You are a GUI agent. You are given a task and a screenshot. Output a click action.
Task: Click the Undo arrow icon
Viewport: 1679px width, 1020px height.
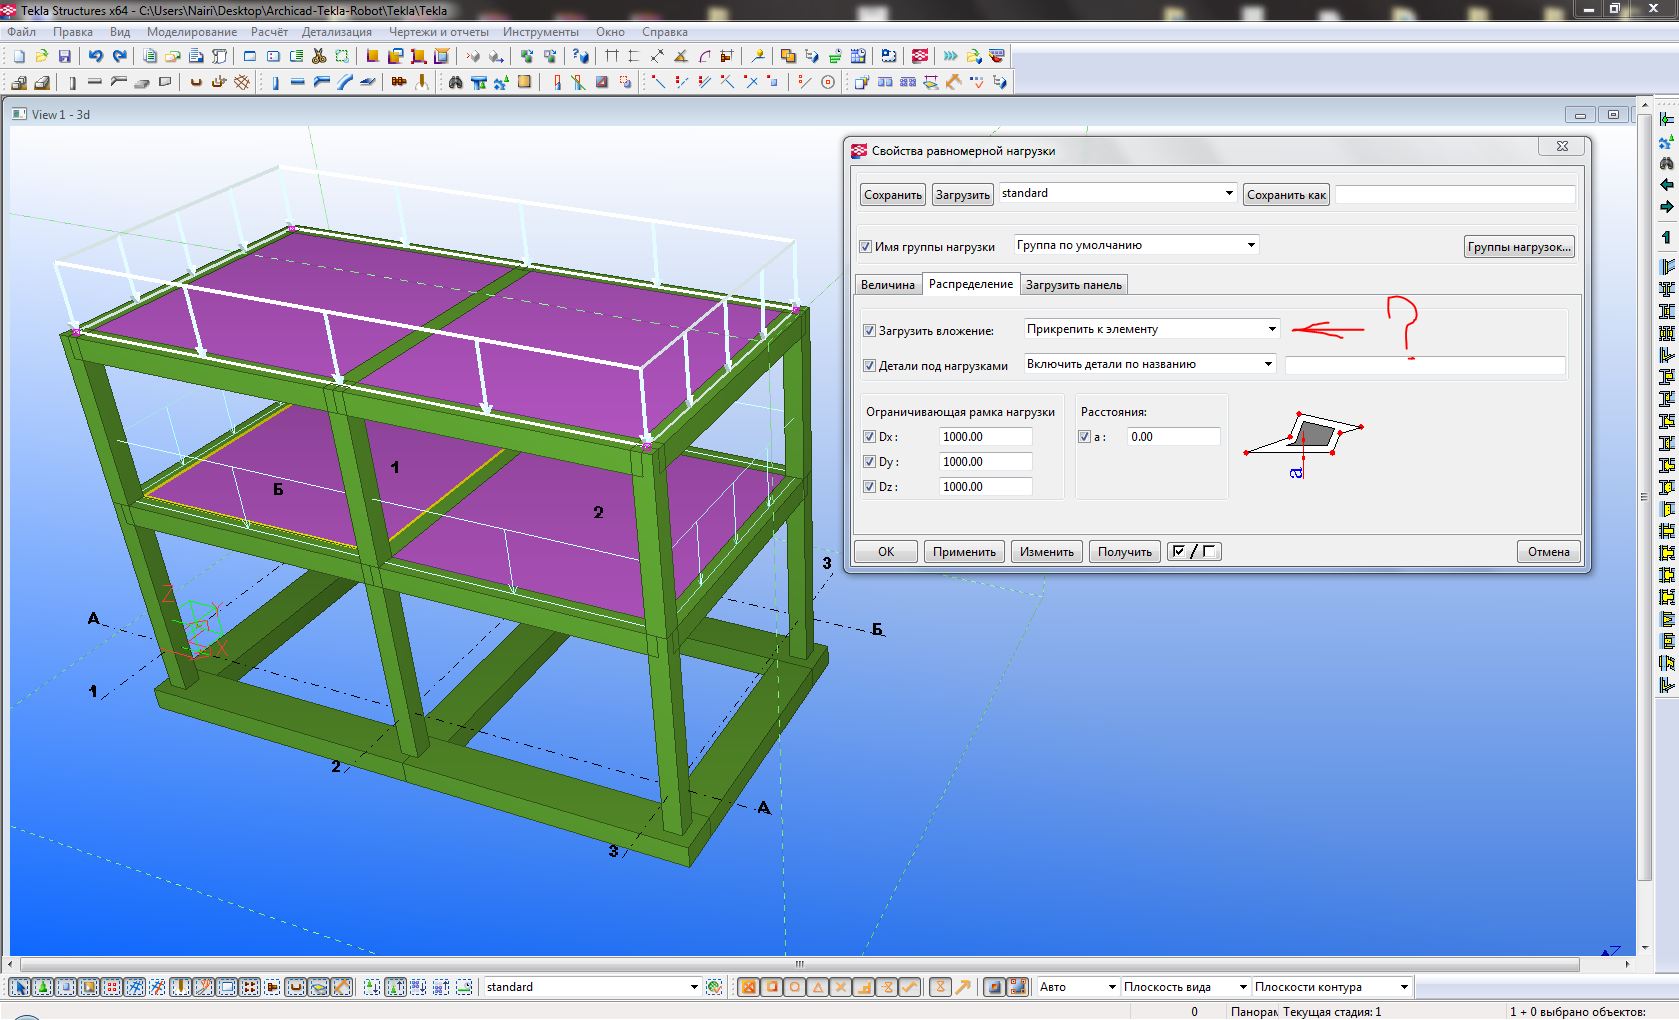pos(95,57)
